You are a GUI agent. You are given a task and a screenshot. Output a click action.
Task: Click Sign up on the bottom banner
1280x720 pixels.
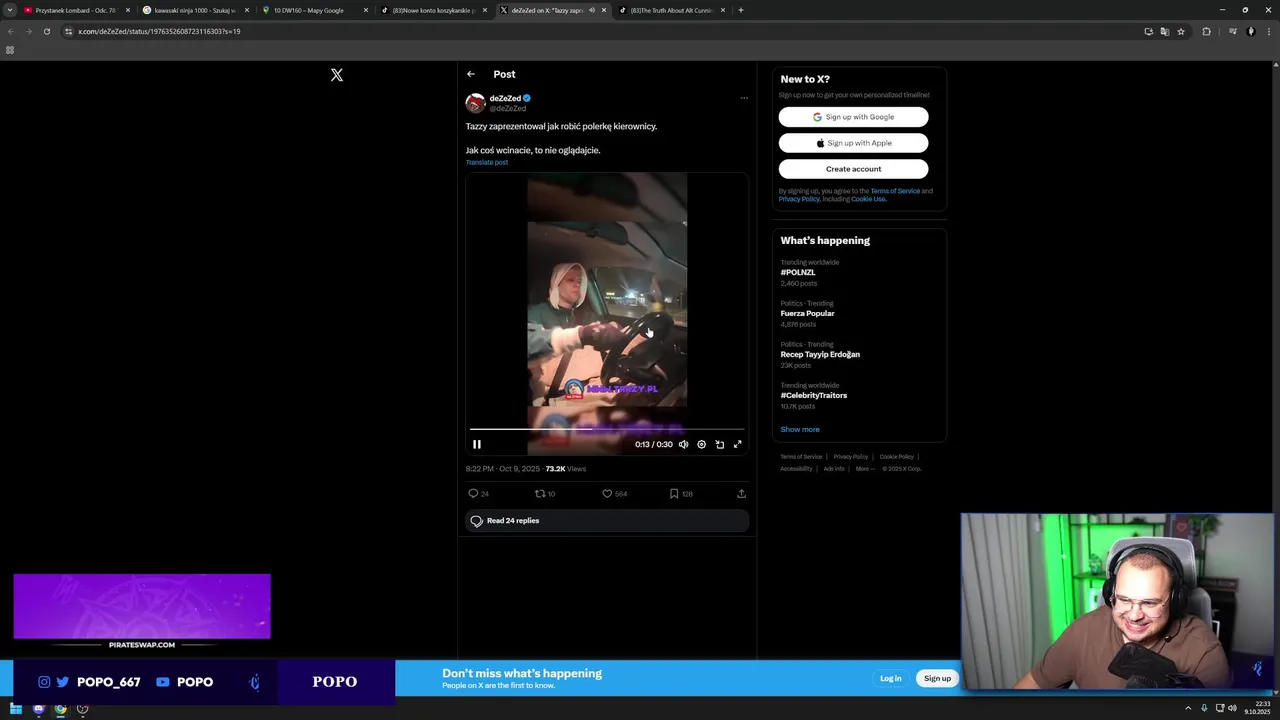pyautogui.click(x=937, y=678)
